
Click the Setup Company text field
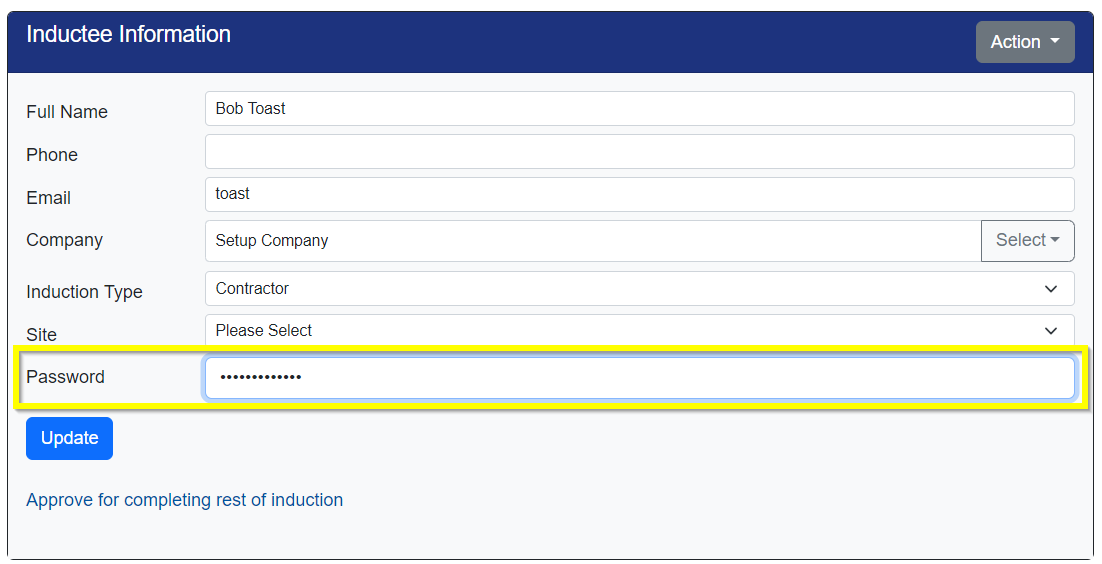click(593, 241)
